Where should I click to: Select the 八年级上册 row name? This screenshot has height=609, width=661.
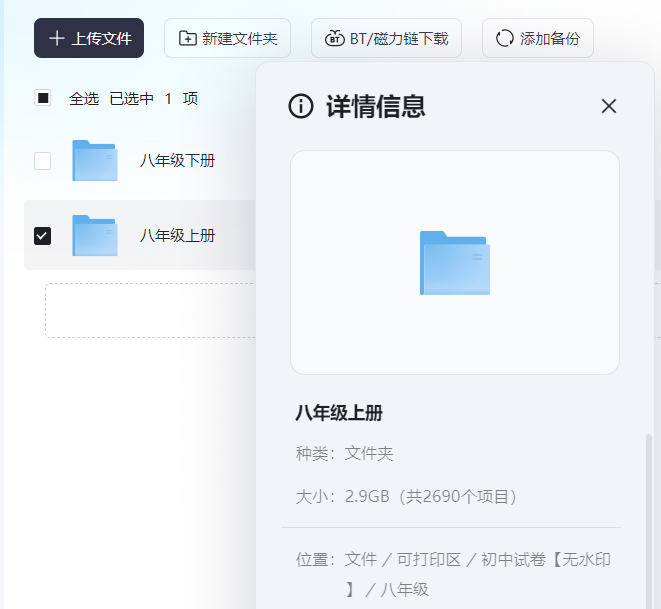tap(177, 236)
